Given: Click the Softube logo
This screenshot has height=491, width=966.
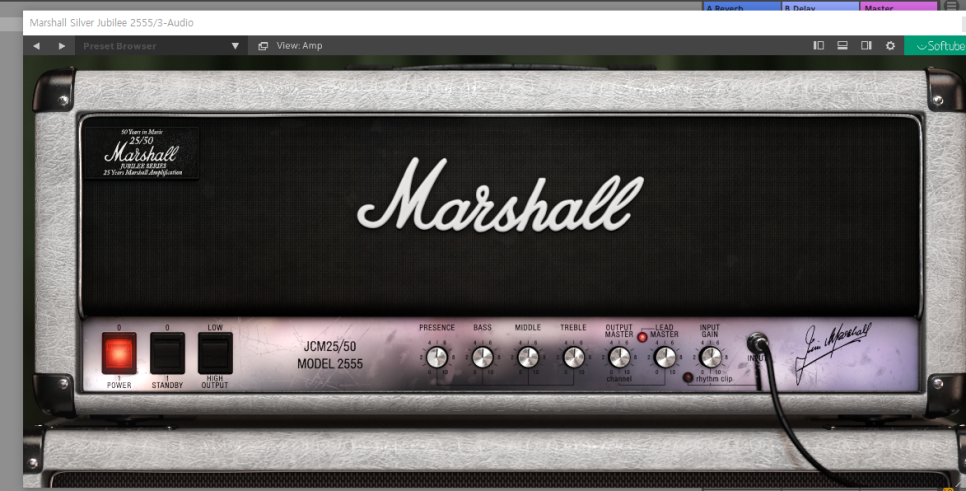Looking at the screenshot, I should pos(934,46).
